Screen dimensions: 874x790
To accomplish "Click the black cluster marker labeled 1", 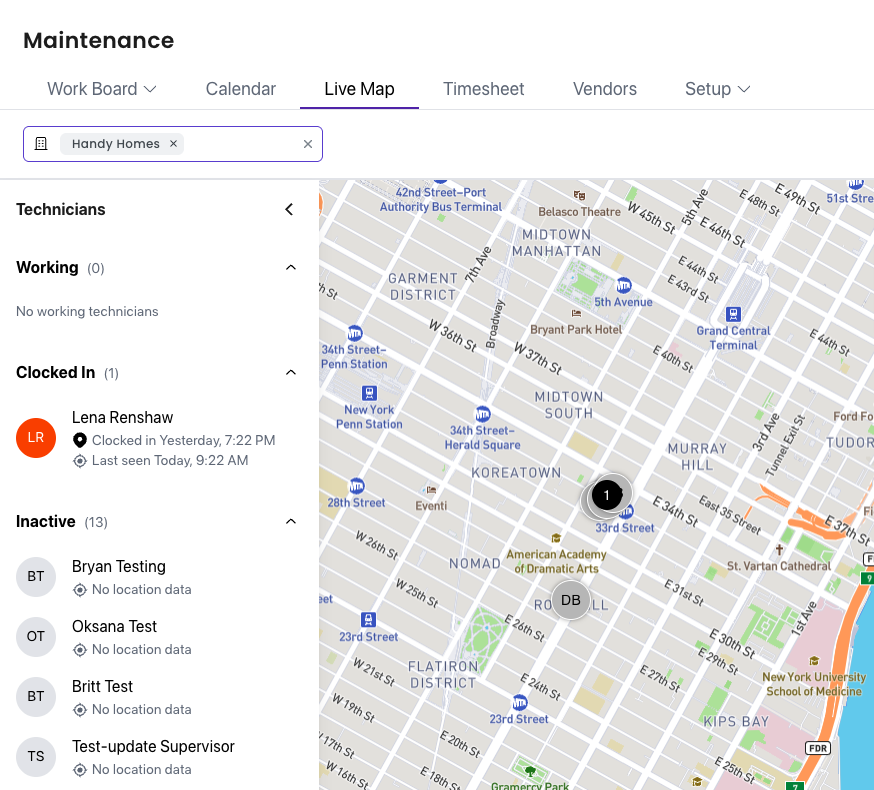I will [606, 495].
